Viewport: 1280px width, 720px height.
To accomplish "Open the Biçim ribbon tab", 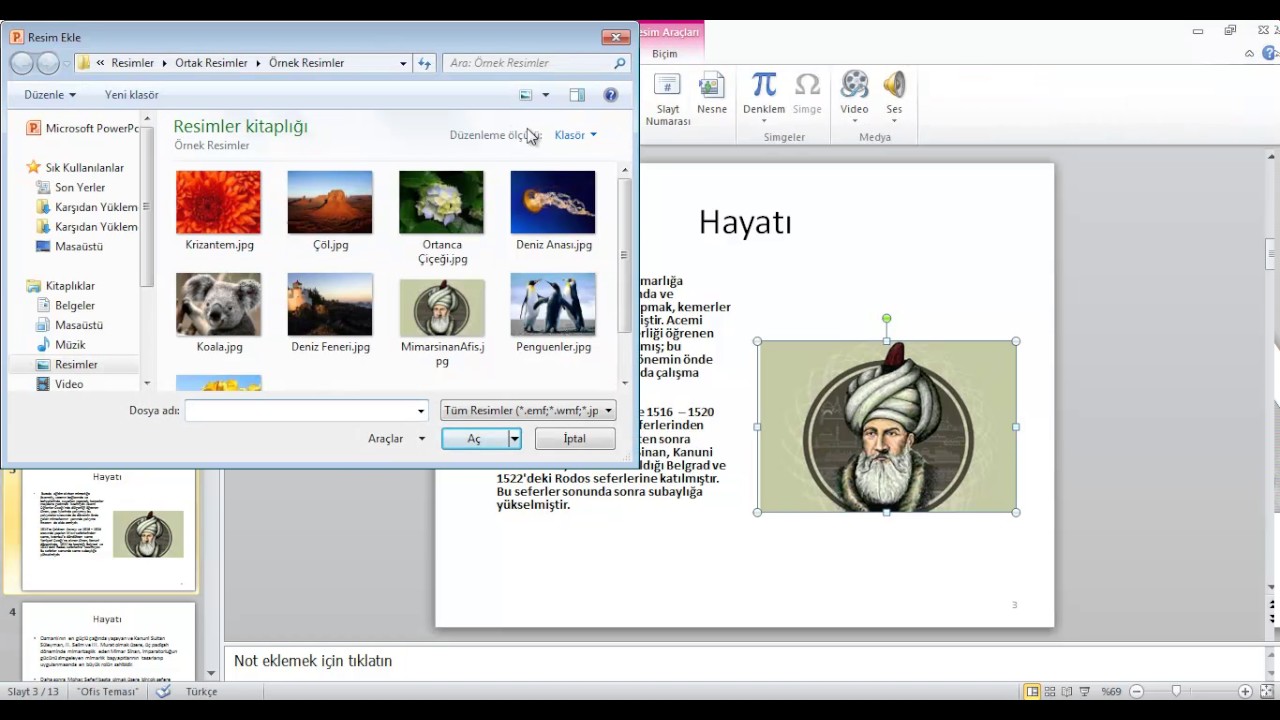I will tap(665, 54).
